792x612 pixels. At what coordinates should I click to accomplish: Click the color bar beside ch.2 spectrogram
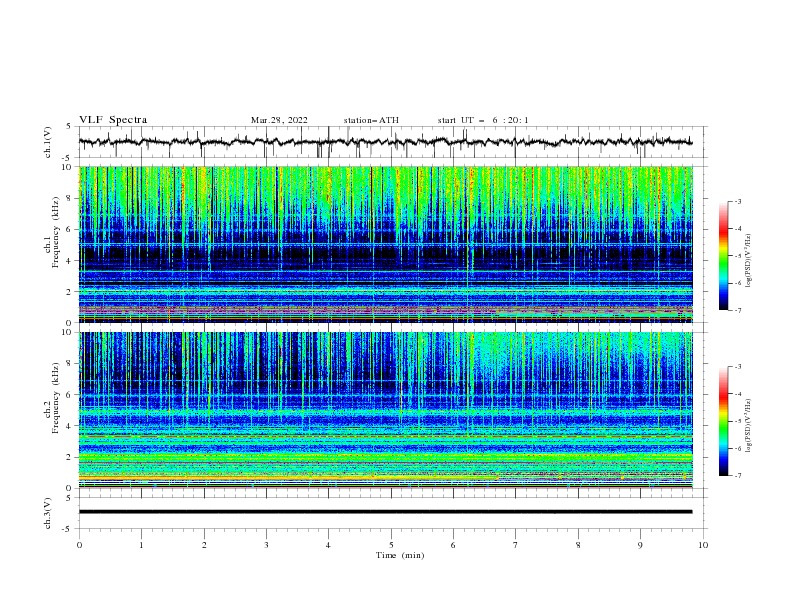pyautogui.click(x=723, y=421)
